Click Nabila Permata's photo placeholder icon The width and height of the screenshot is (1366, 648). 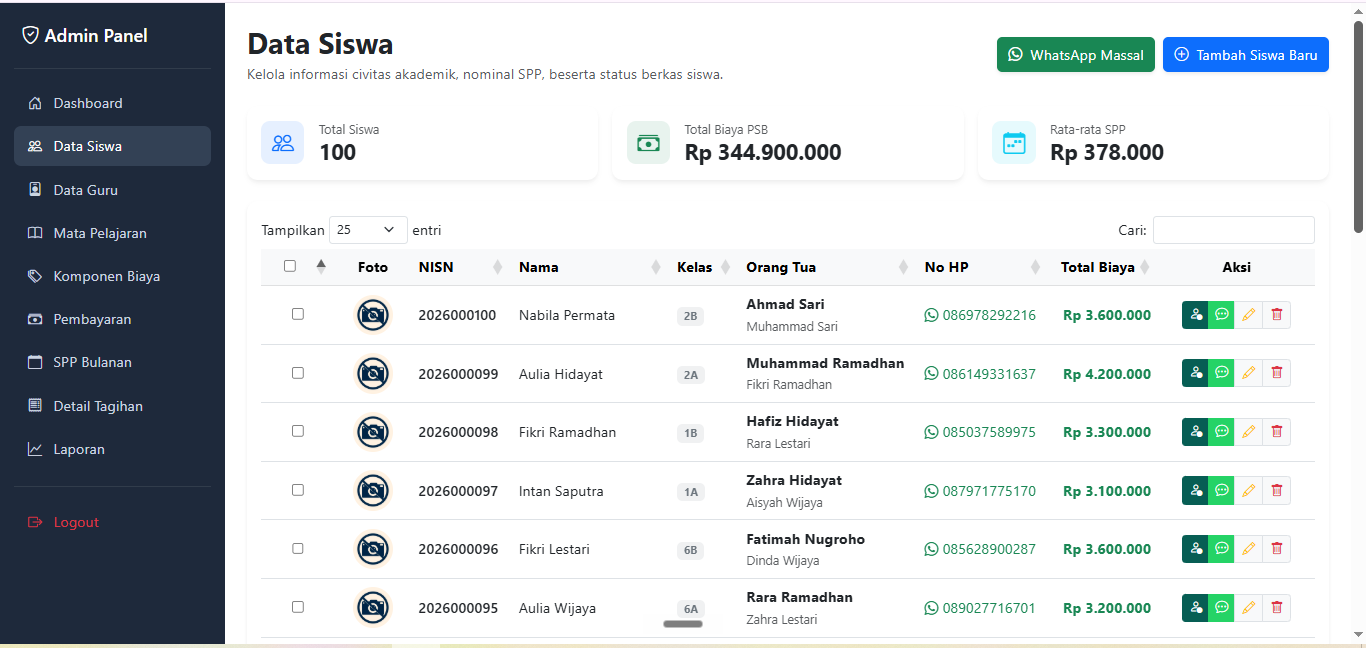[x=373, y=315]
